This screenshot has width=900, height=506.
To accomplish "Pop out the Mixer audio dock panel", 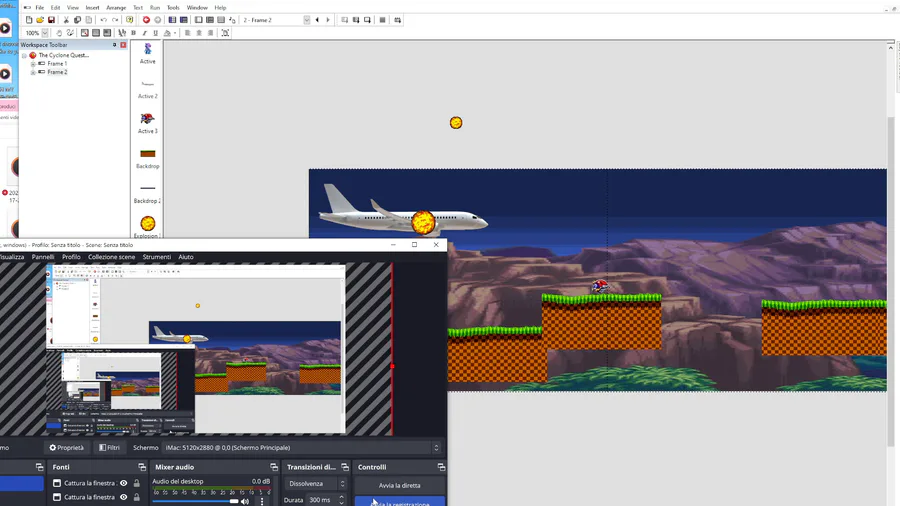I will click(x=274, y=467).
